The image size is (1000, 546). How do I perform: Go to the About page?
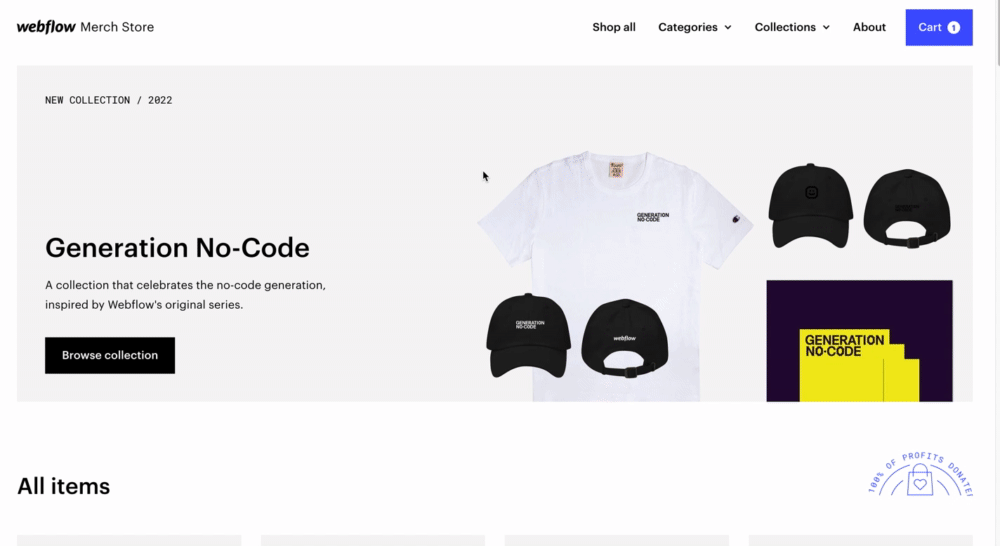pyautogui.click(x=869, y=27)
